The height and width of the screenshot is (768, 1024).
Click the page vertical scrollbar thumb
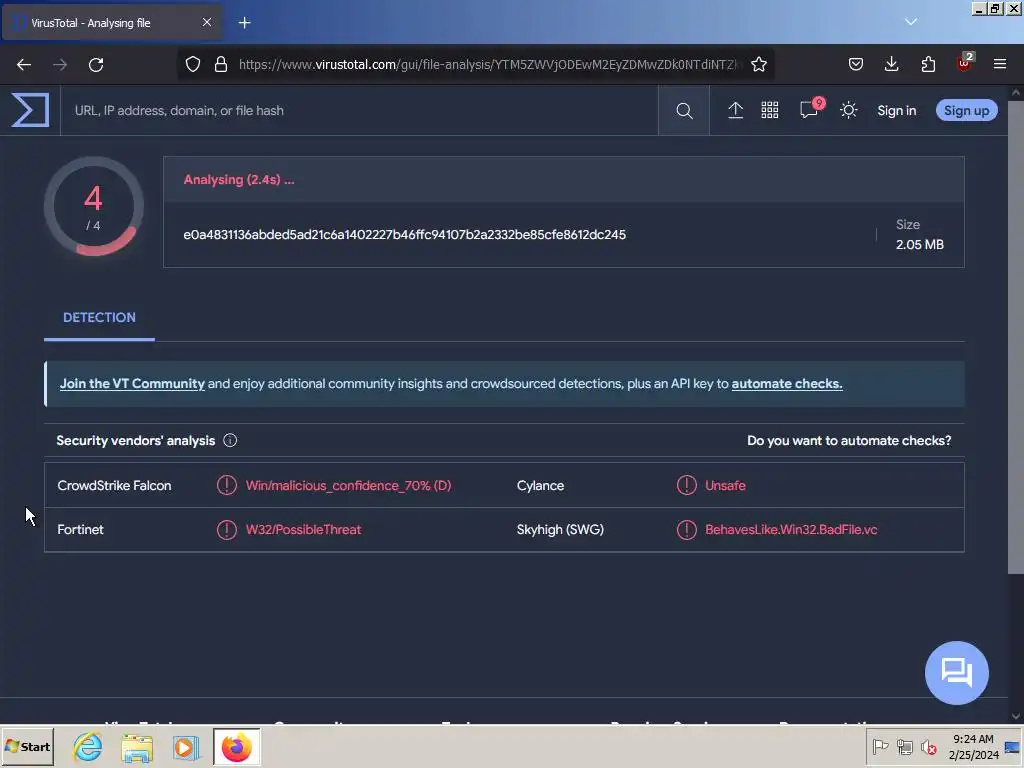point(1016,337)
